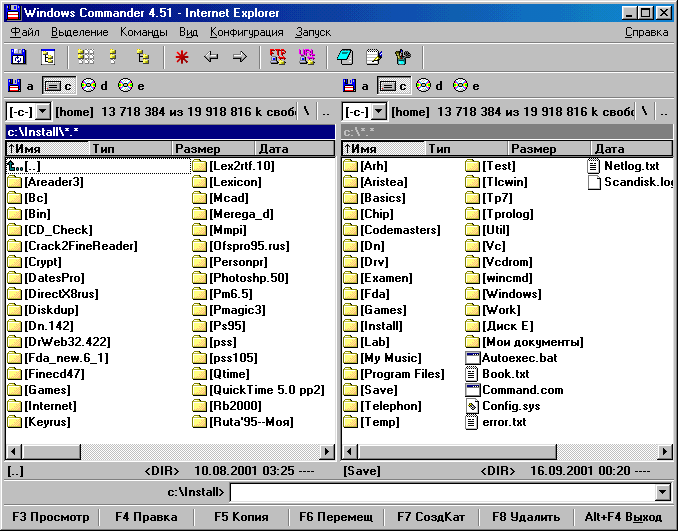Expand command line history dropdown
678x531 pixels.
coord(663,492)
